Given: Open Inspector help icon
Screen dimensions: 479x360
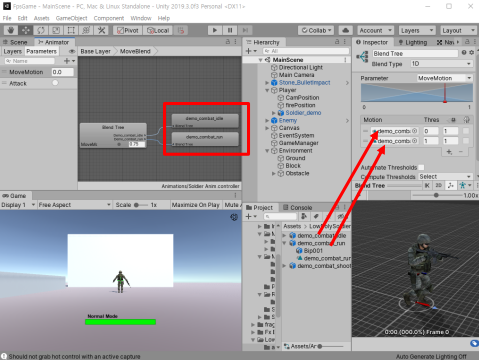Looking at the screenshot, I should pyautogui.click(x=464, y=53).
